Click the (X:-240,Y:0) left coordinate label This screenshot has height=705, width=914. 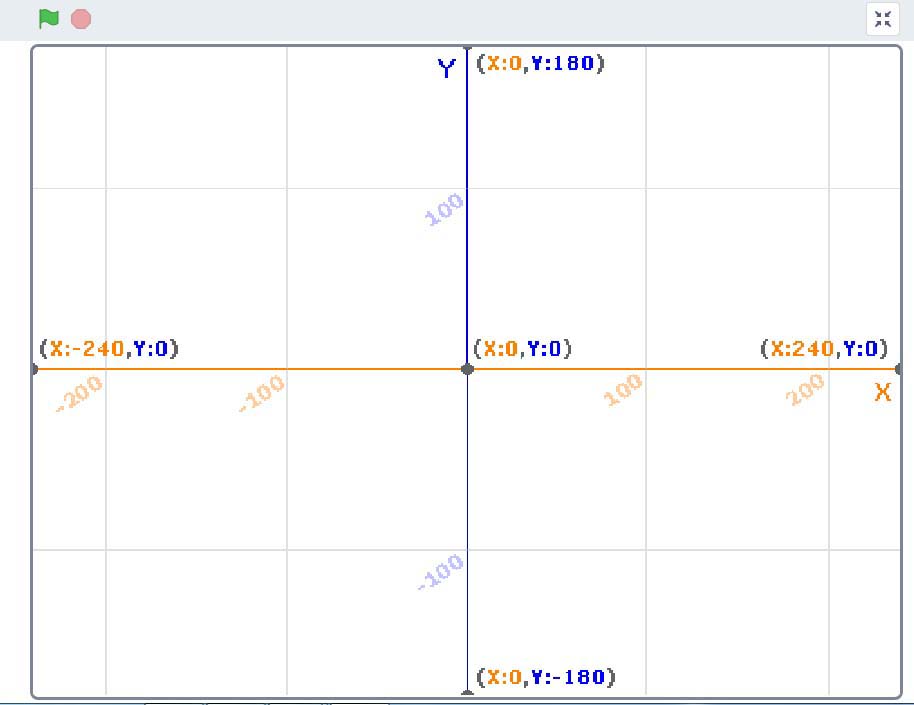point(109,349)
